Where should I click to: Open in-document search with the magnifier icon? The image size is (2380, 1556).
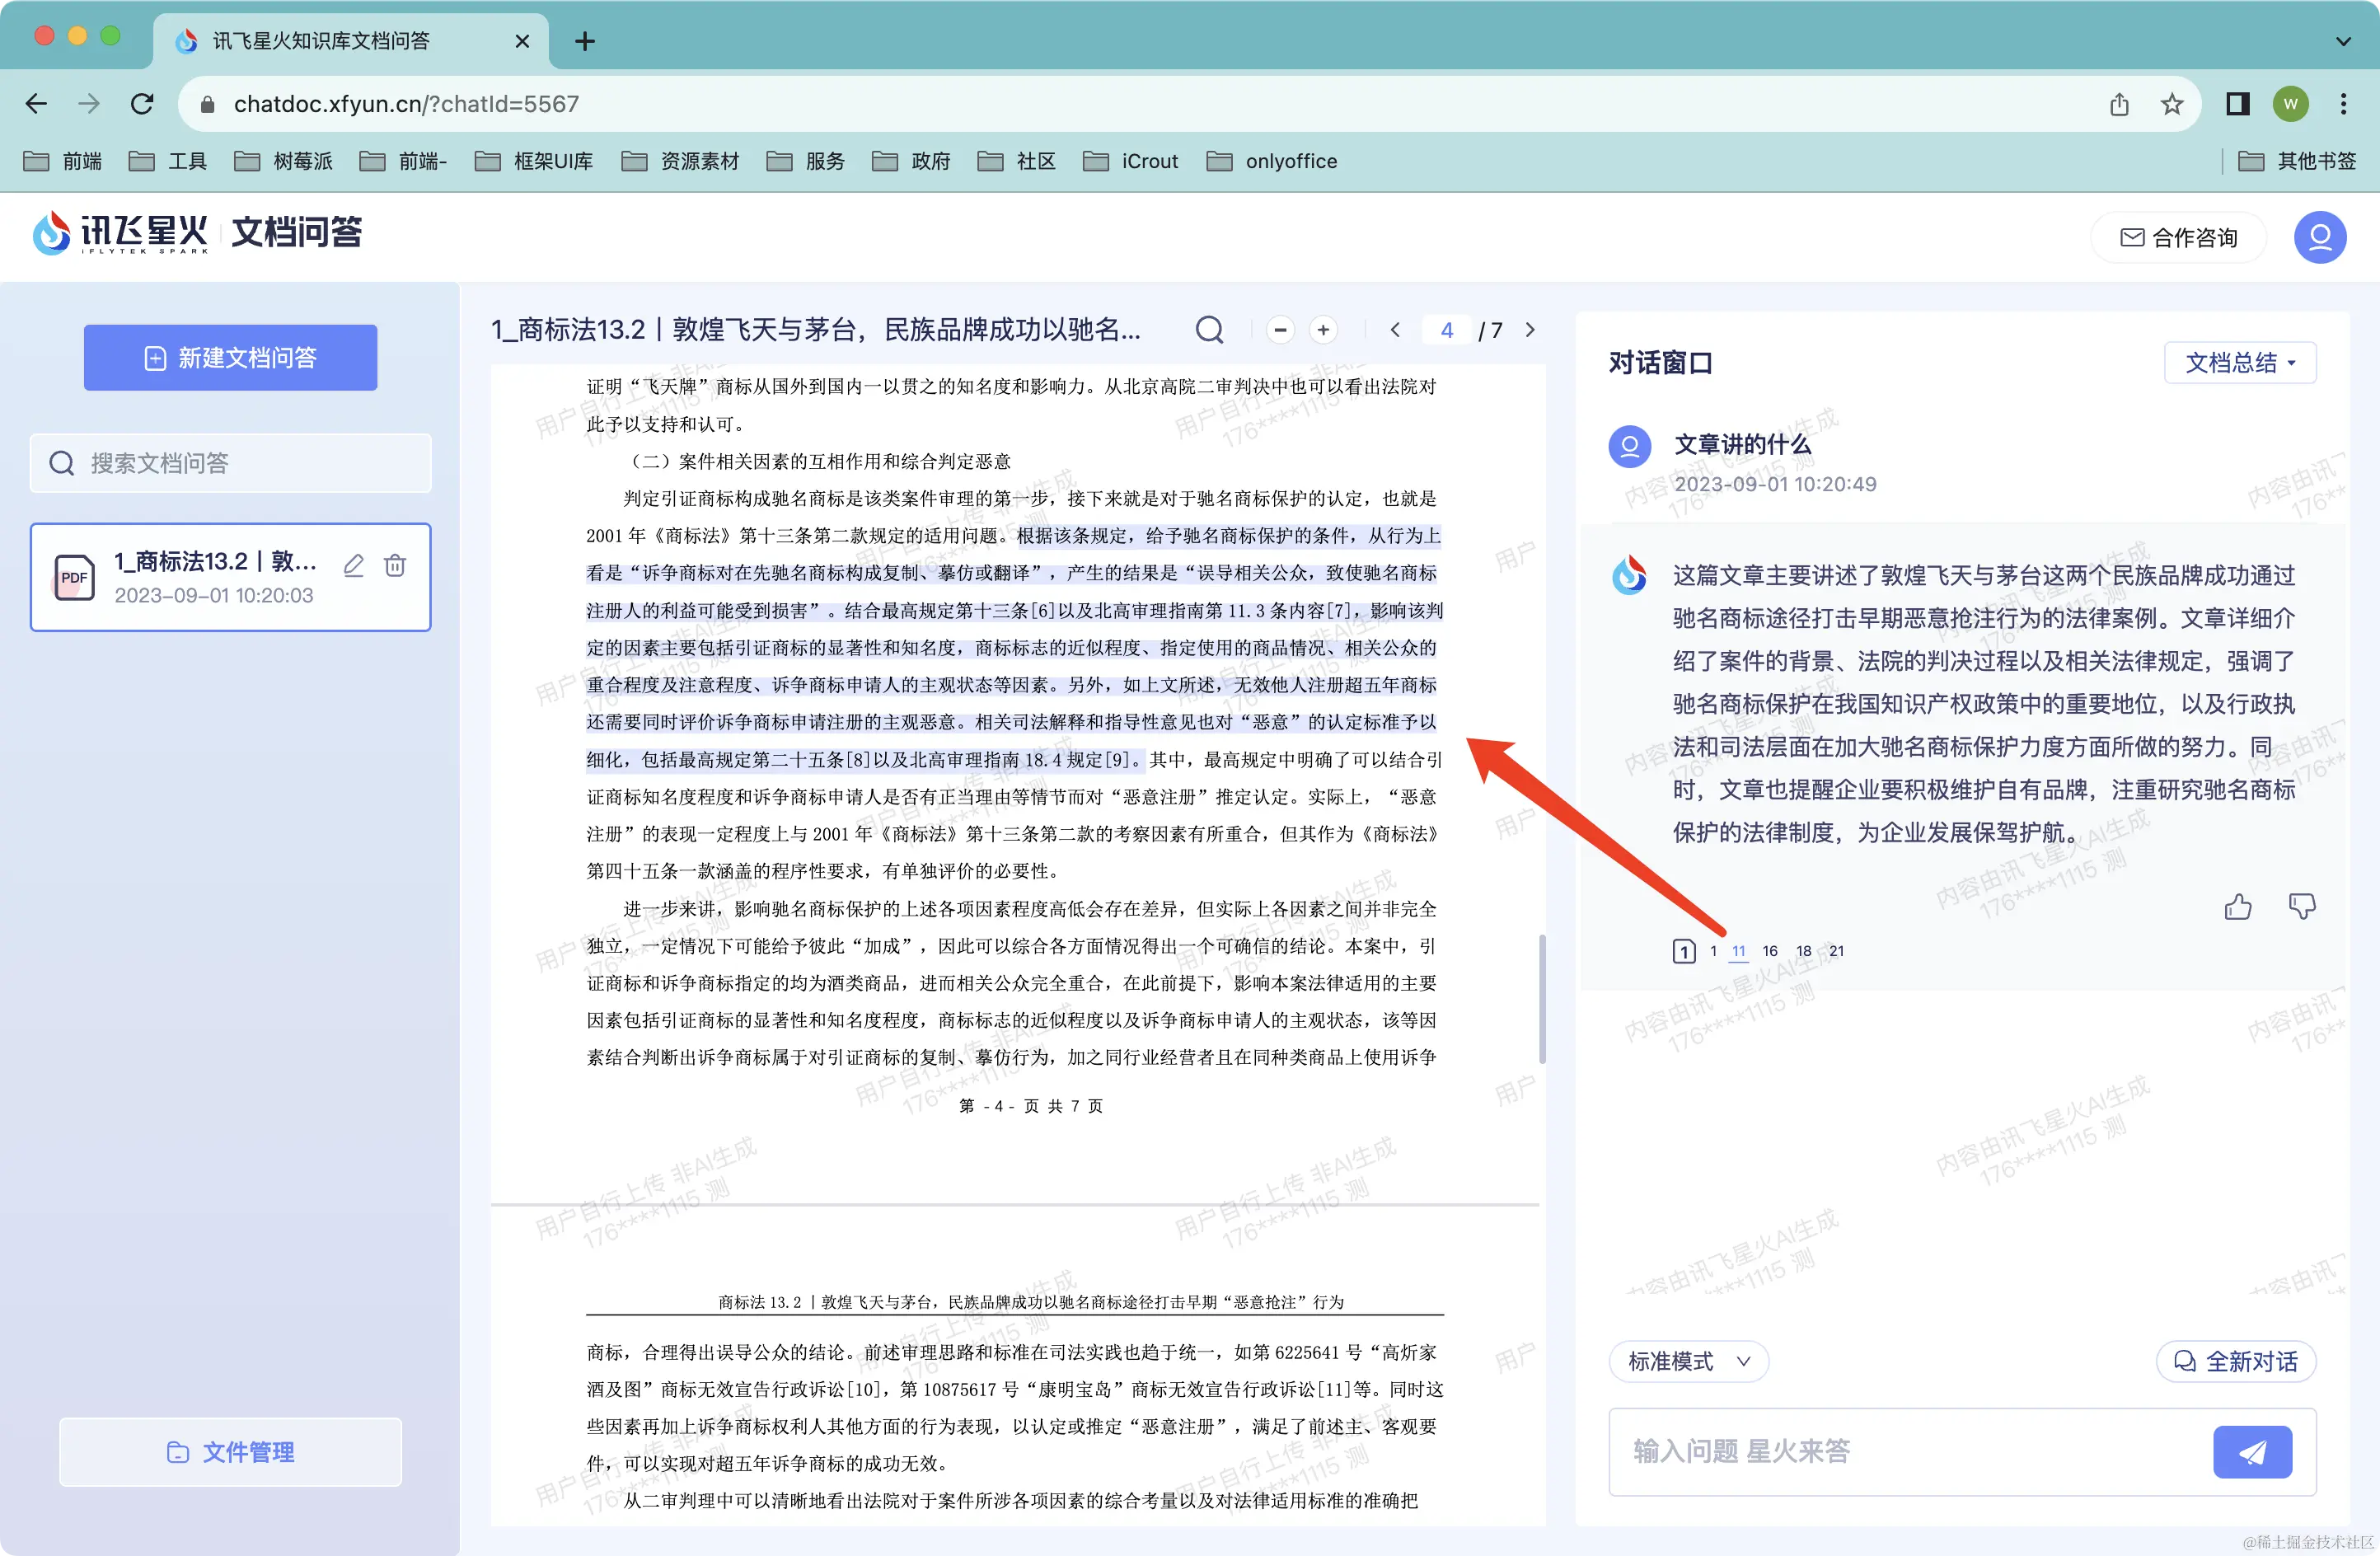(x=1209, y=329)
